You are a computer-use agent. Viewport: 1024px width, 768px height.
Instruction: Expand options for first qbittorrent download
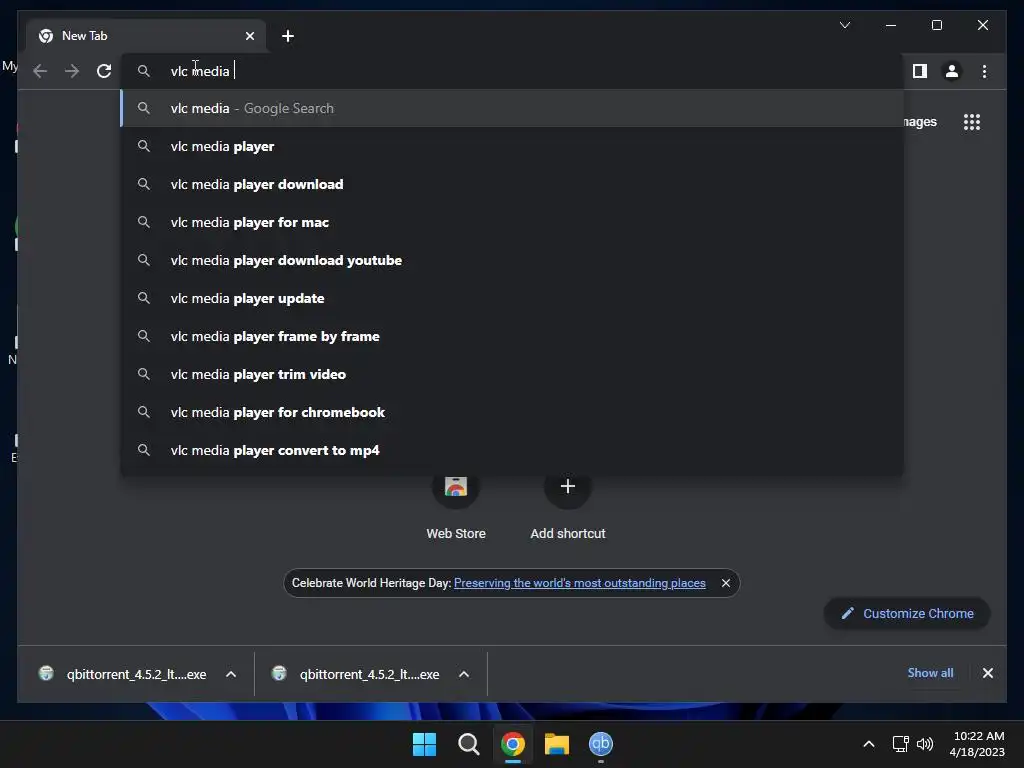[x=231, y=674]
